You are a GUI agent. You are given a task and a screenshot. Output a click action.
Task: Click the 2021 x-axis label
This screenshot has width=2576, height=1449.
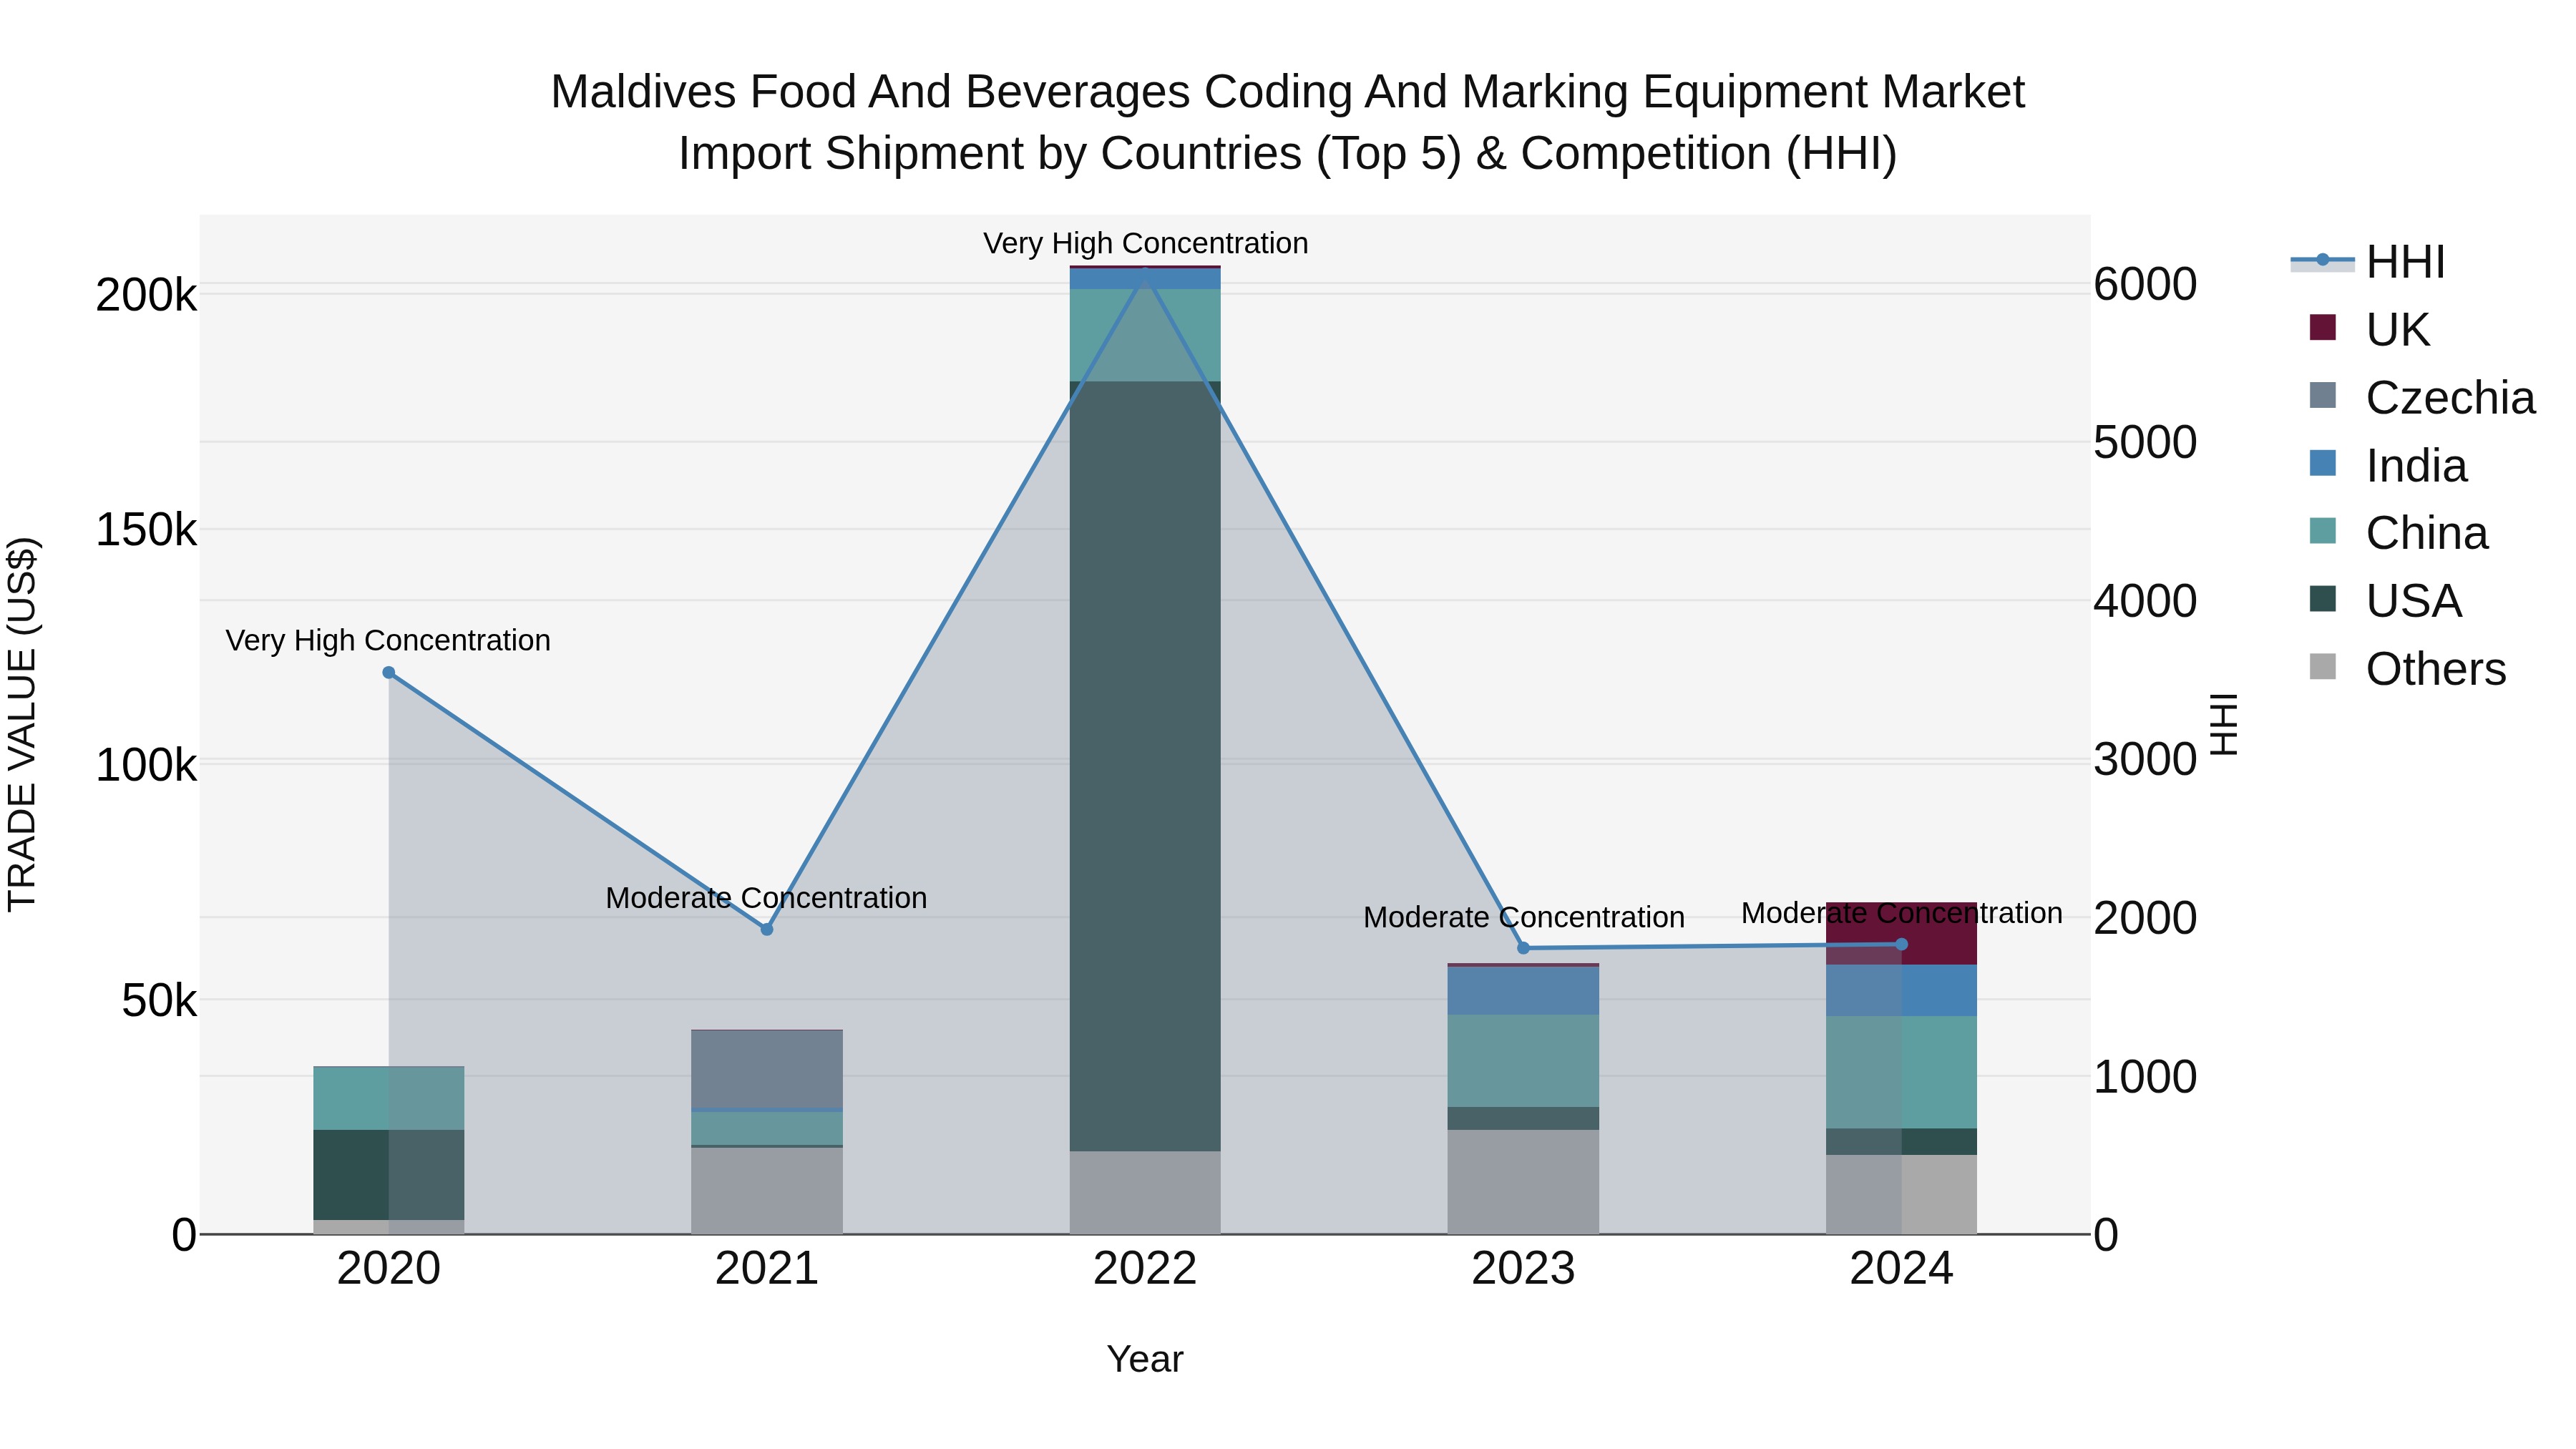767,1269
